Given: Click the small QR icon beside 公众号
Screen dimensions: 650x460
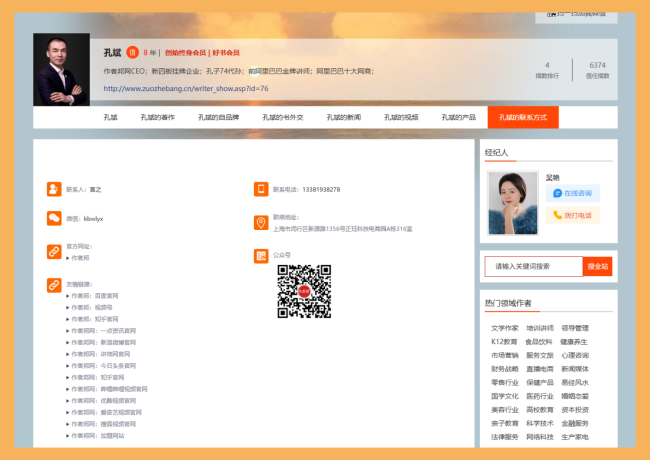Looking at the screenshot, I should click(x=261, y=256).
